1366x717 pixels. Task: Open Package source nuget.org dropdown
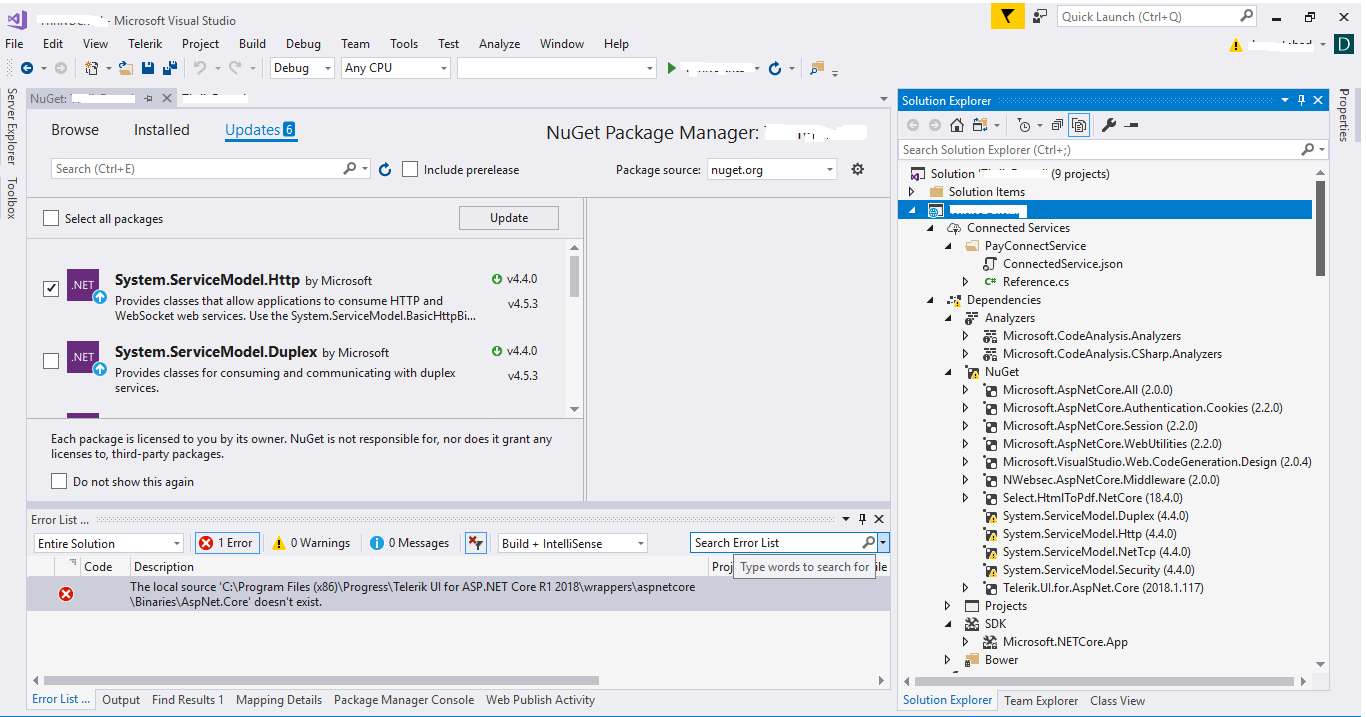772,169
